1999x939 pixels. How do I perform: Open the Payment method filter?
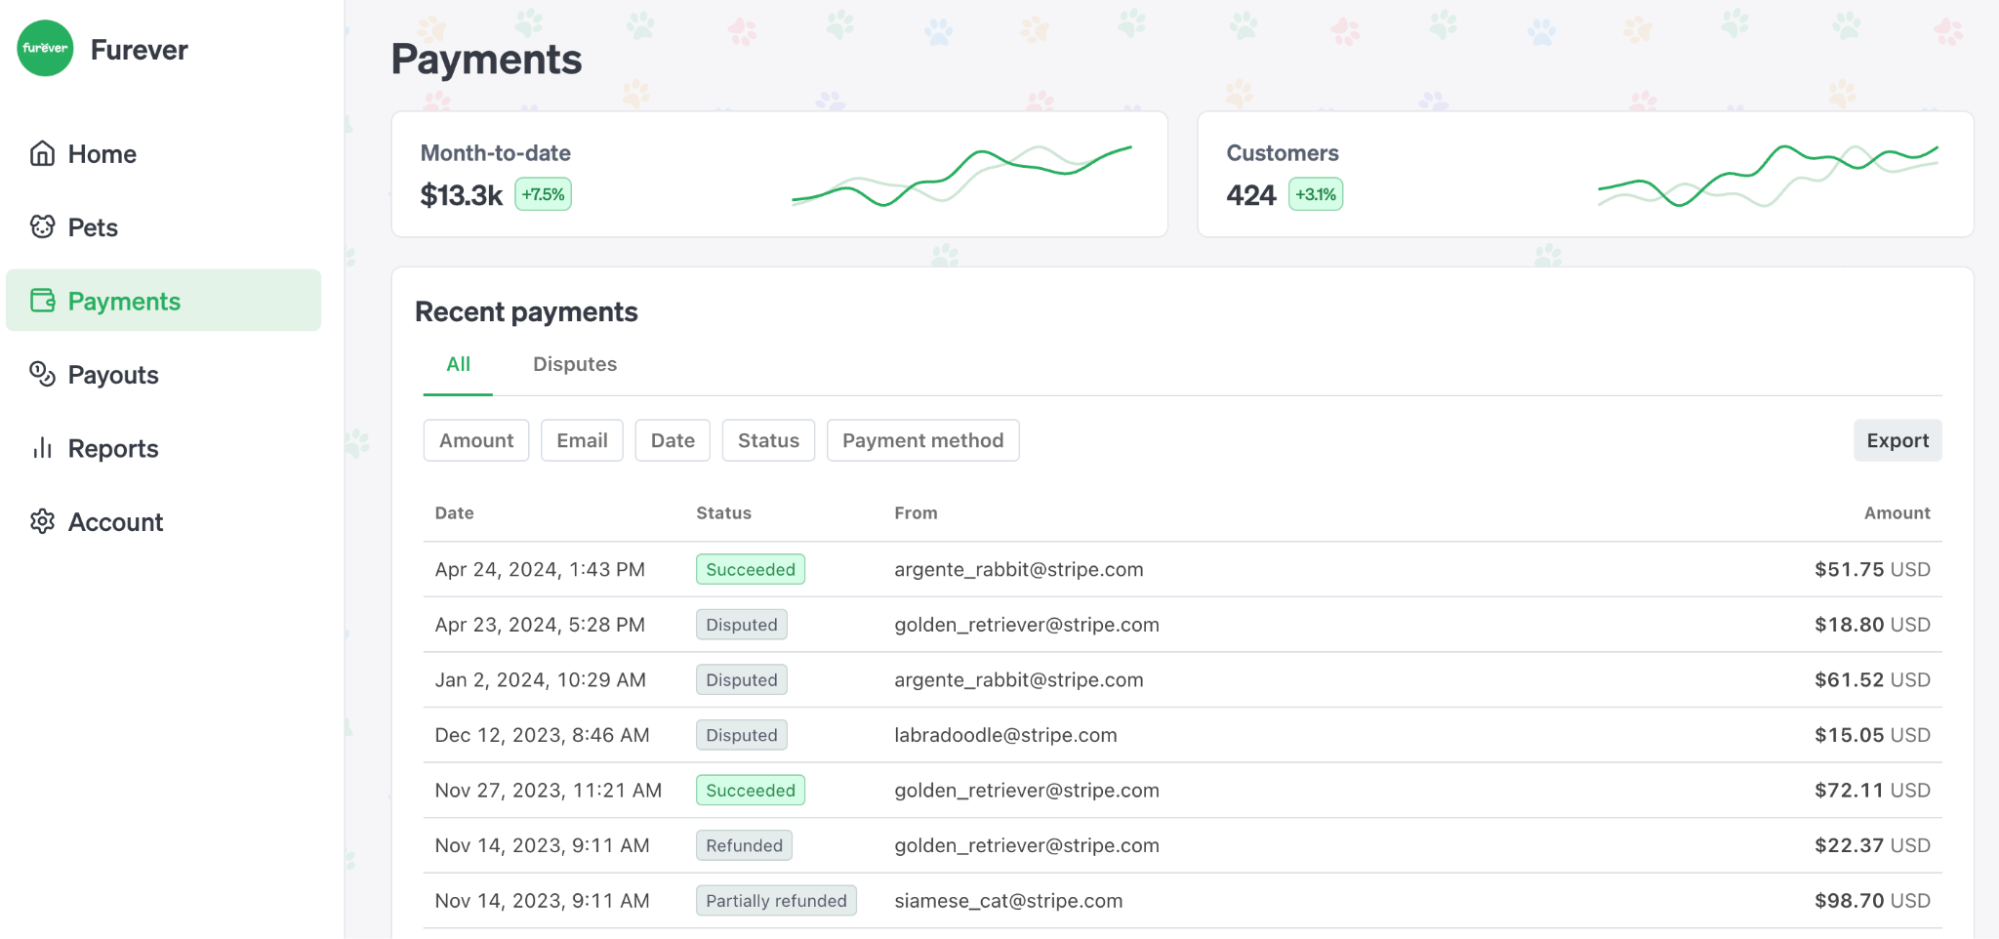click(923, 440)
